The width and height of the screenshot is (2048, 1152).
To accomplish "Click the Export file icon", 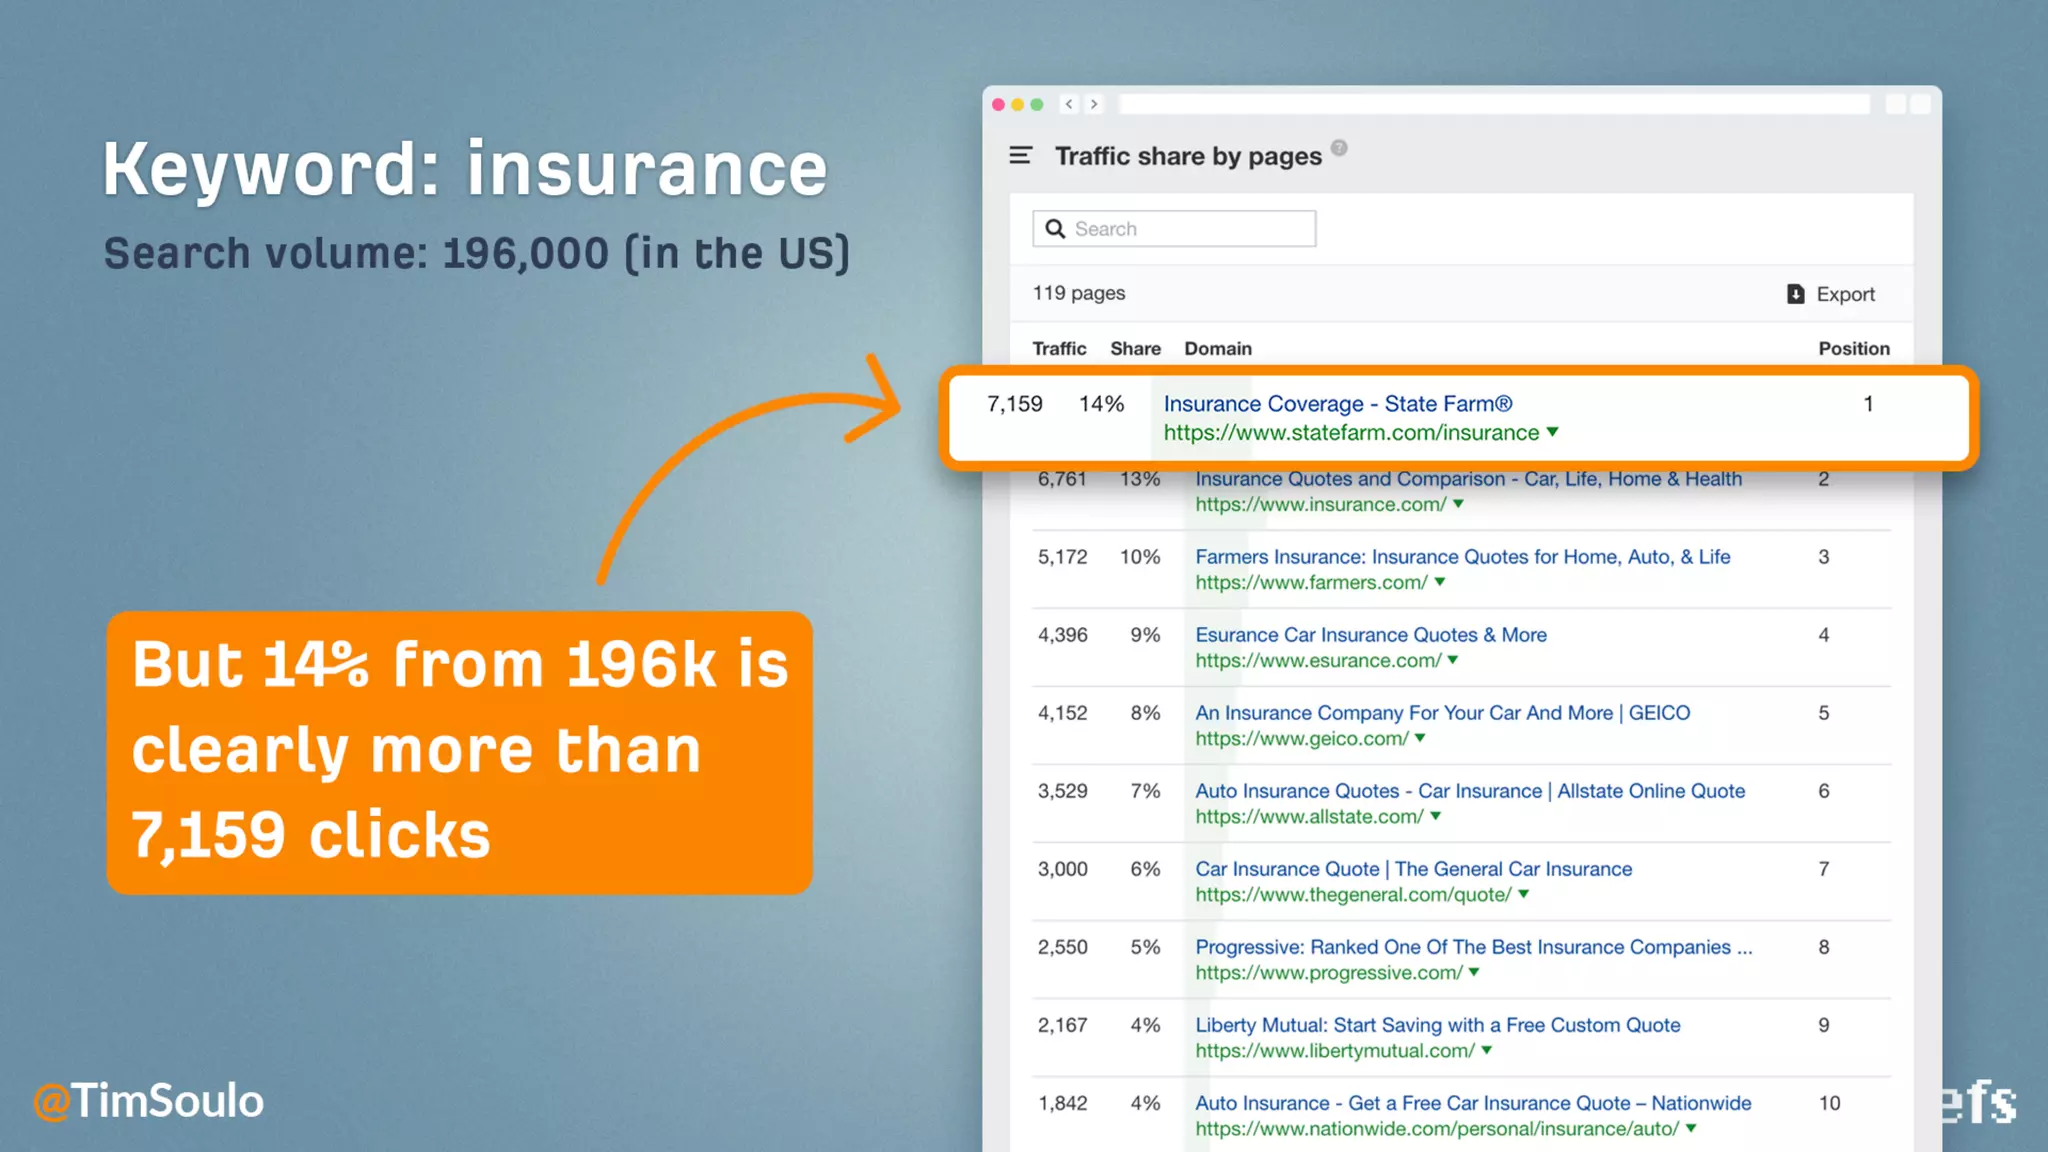I will point(1795,294).
